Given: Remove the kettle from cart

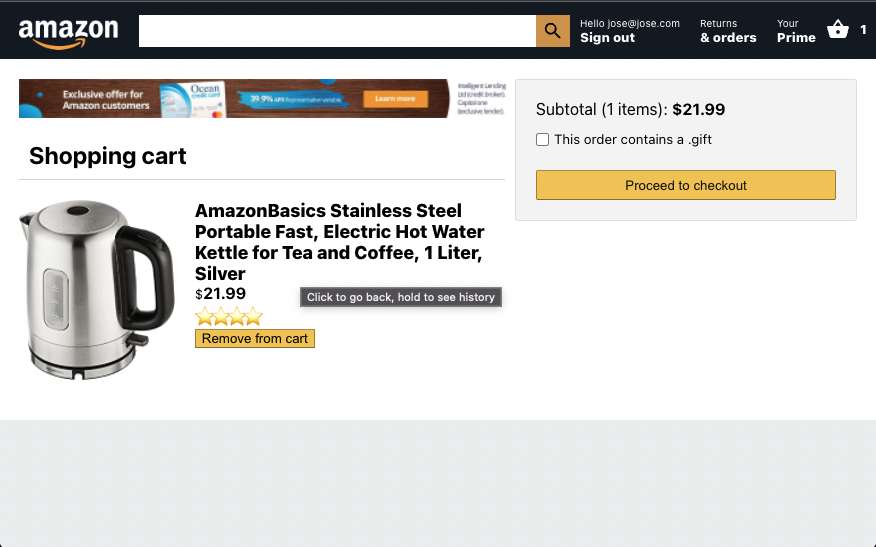Looking at the screenshot, I should (x=255, y=339).
